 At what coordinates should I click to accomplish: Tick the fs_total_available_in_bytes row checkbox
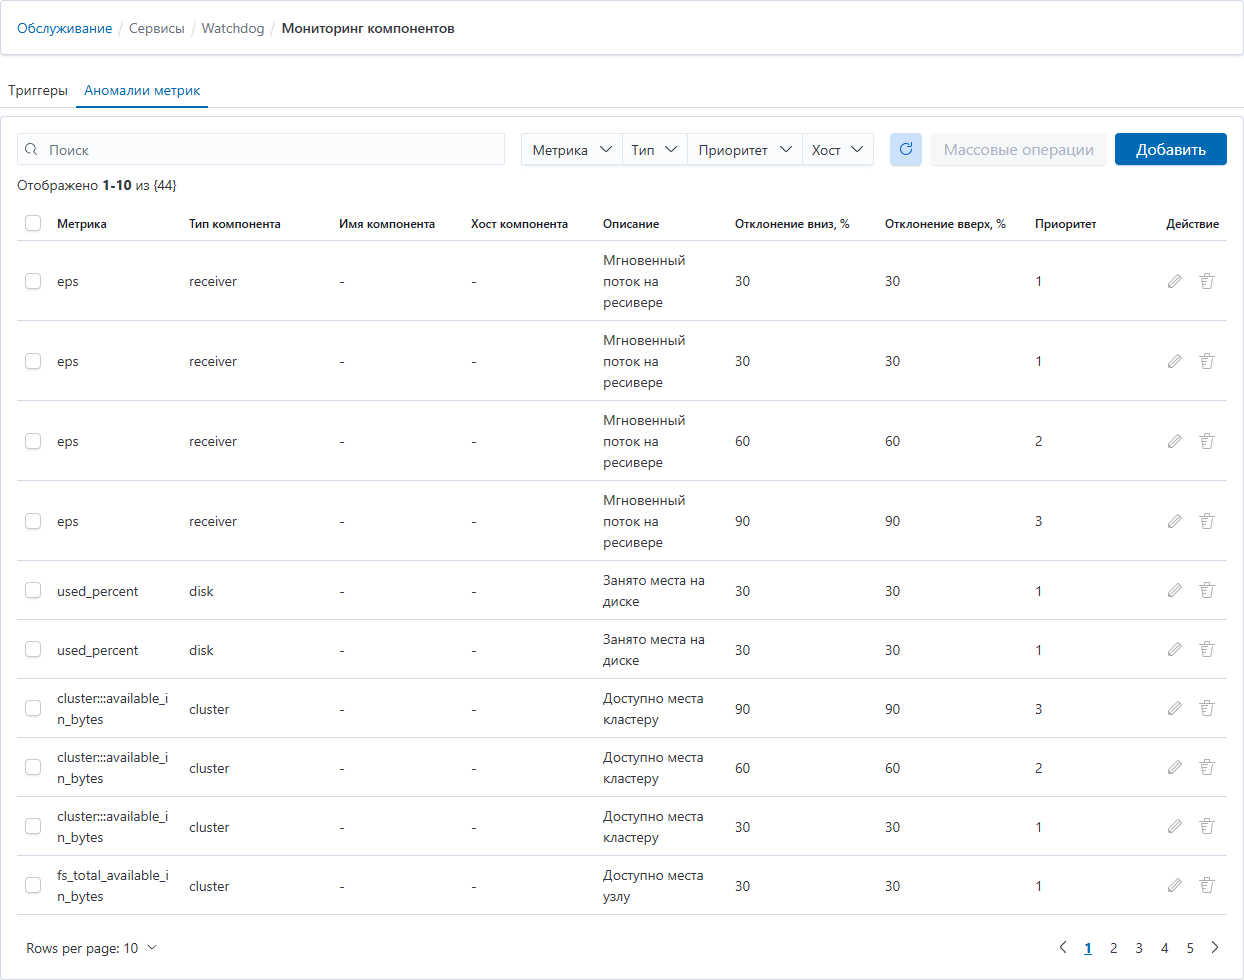point(33,885)
